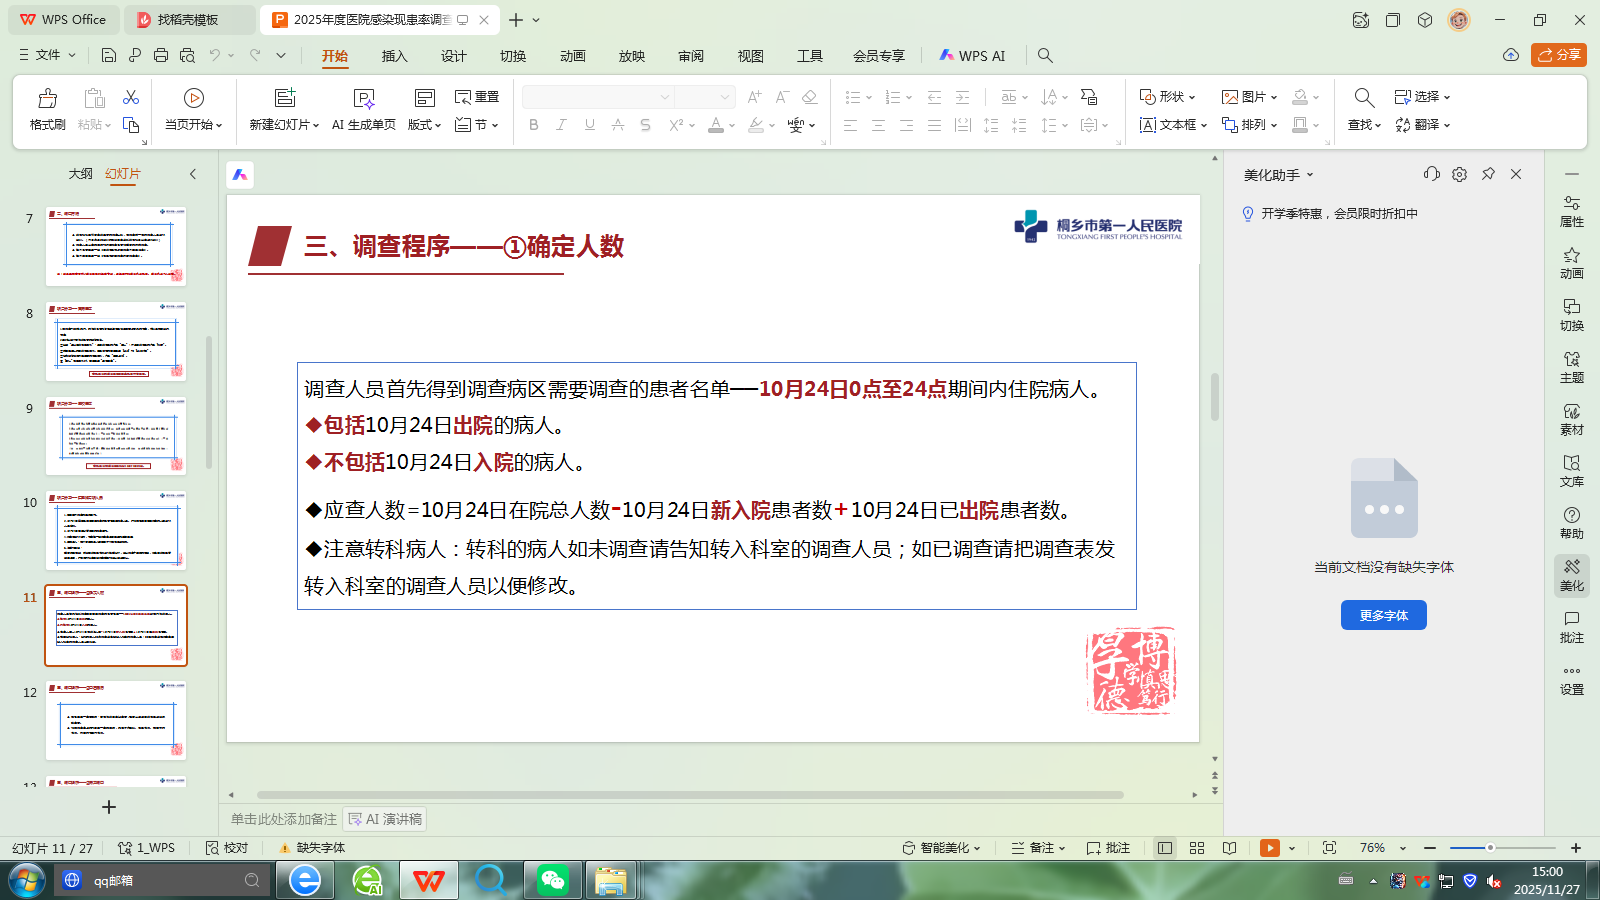Click the 查找 search icon
Screen dimensions: 1600x900
(x=1364, y=97)
